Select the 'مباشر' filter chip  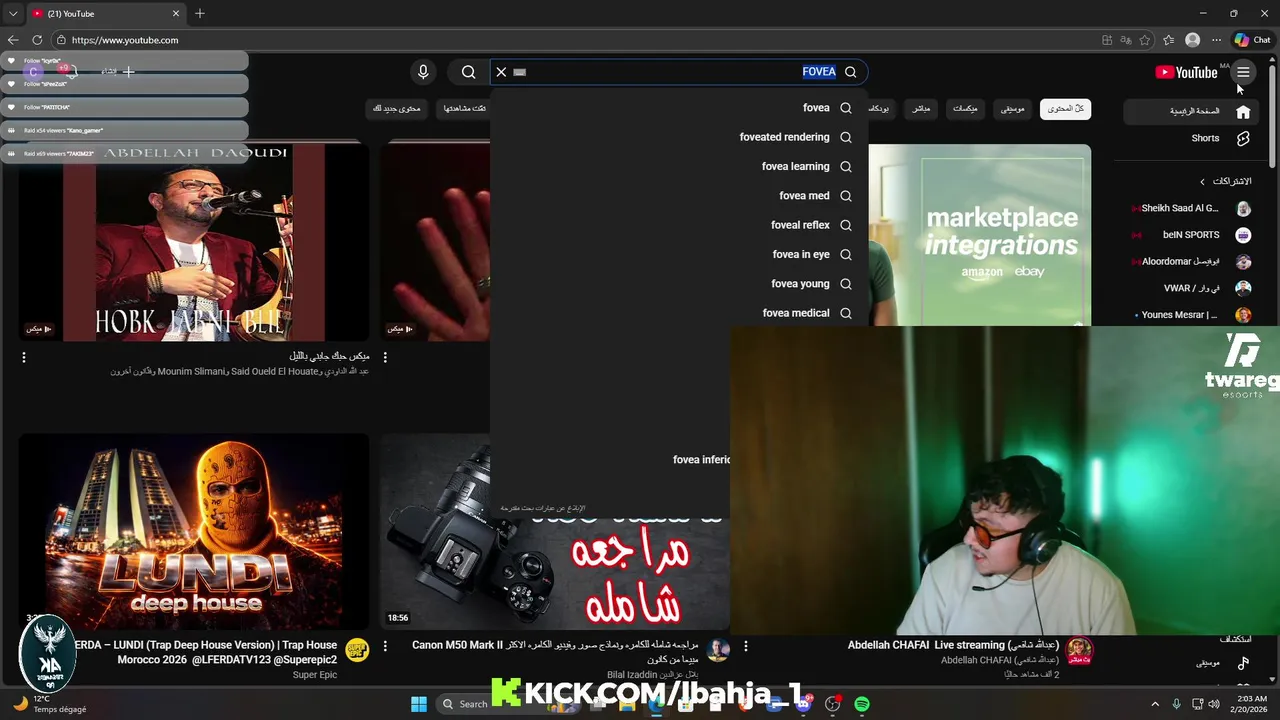tap(921, 108)
